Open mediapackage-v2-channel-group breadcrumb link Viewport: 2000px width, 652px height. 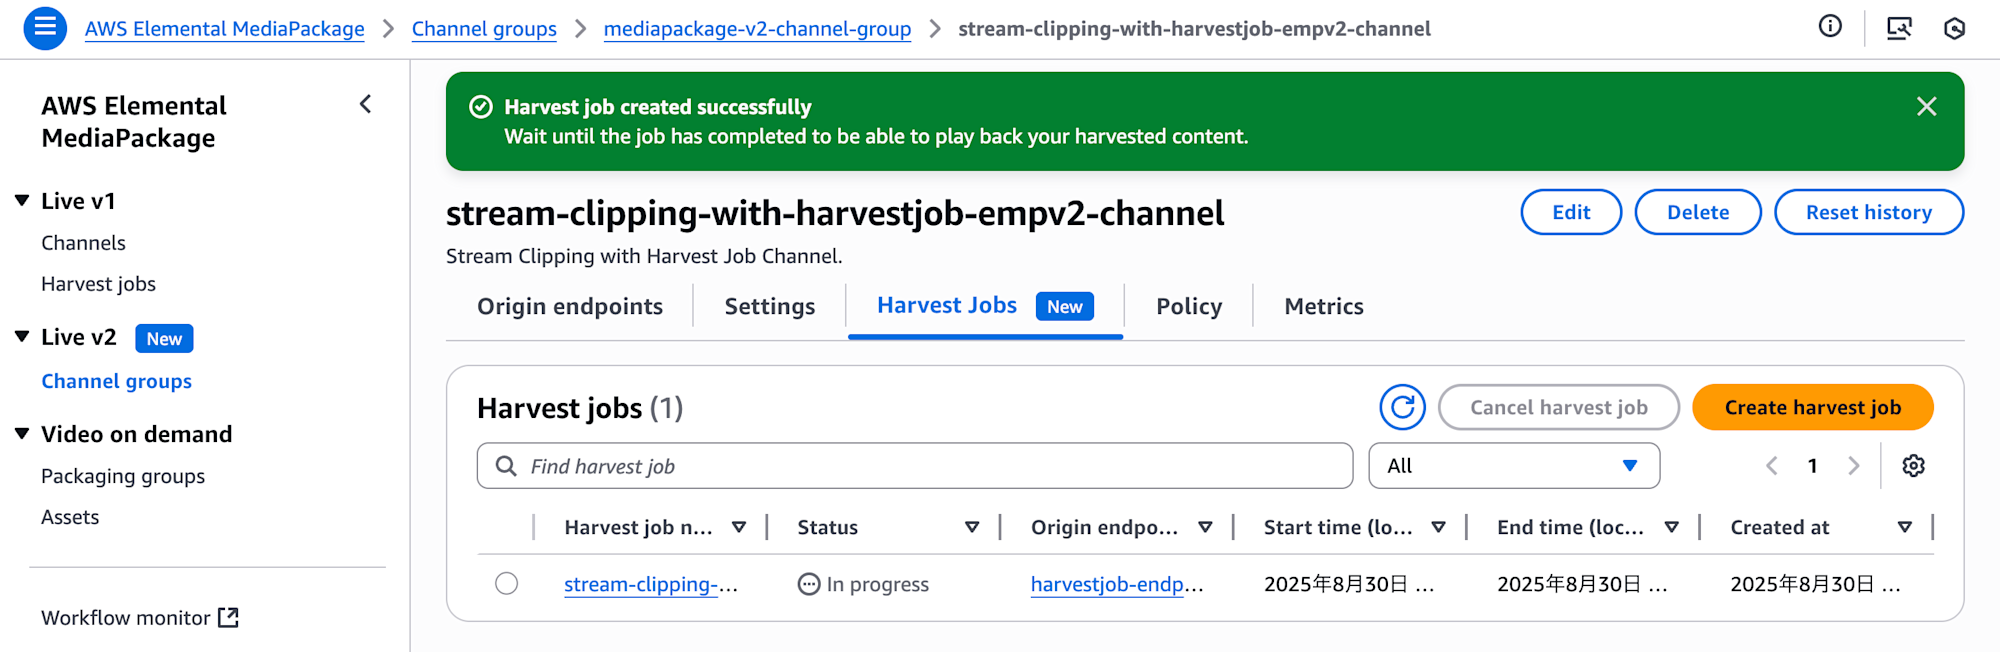[x=757, y=29]
